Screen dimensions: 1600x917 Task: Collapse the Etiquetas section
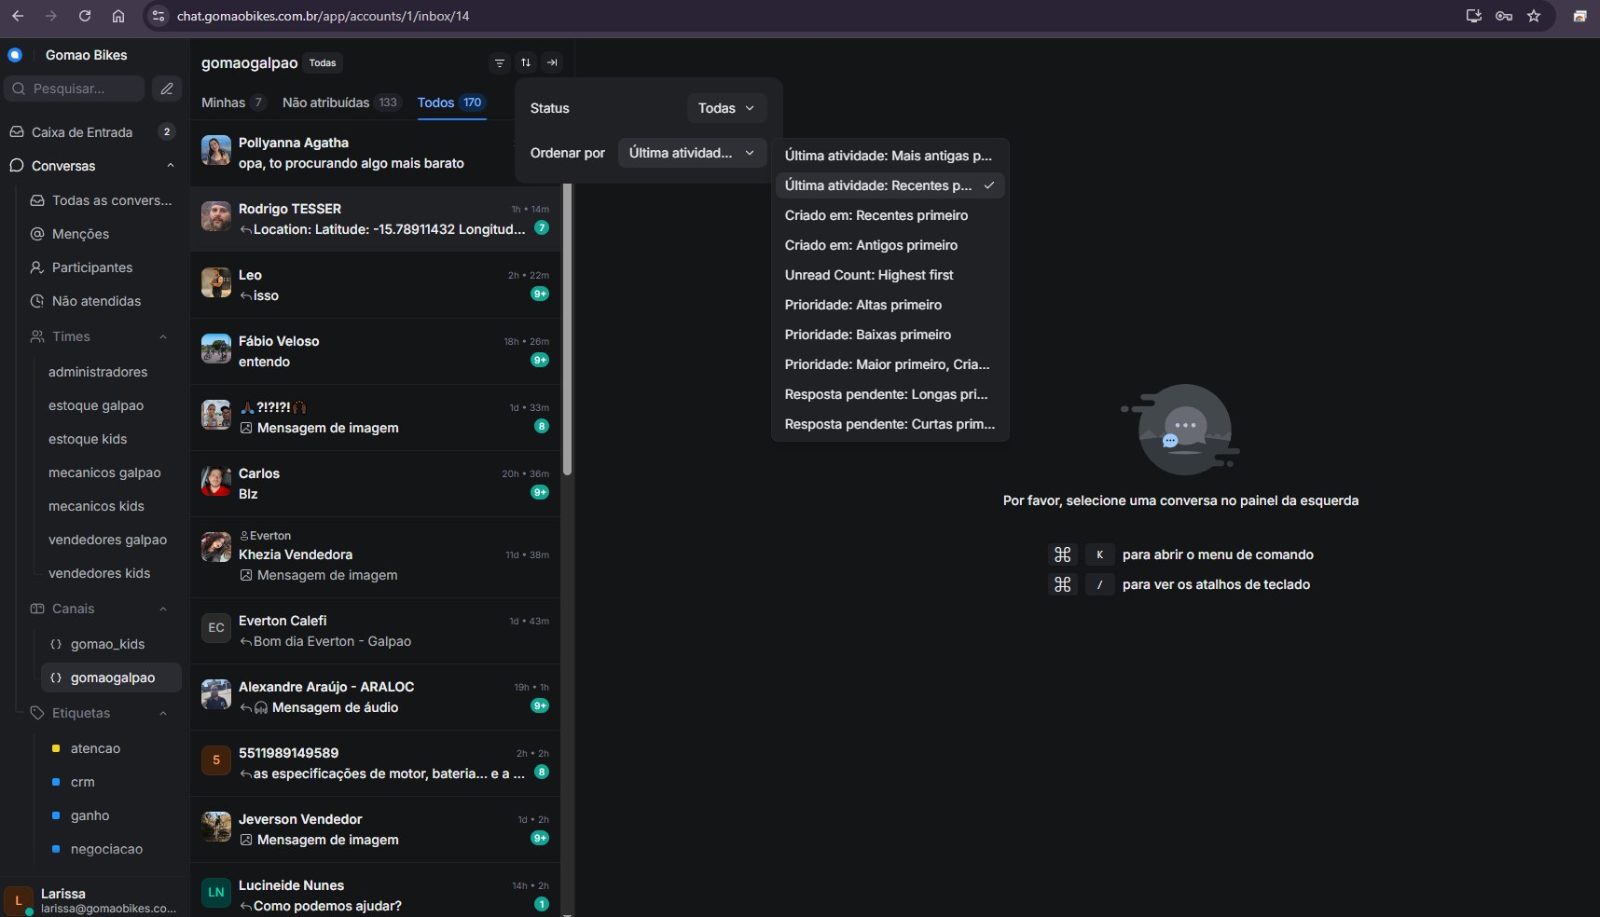163,713
